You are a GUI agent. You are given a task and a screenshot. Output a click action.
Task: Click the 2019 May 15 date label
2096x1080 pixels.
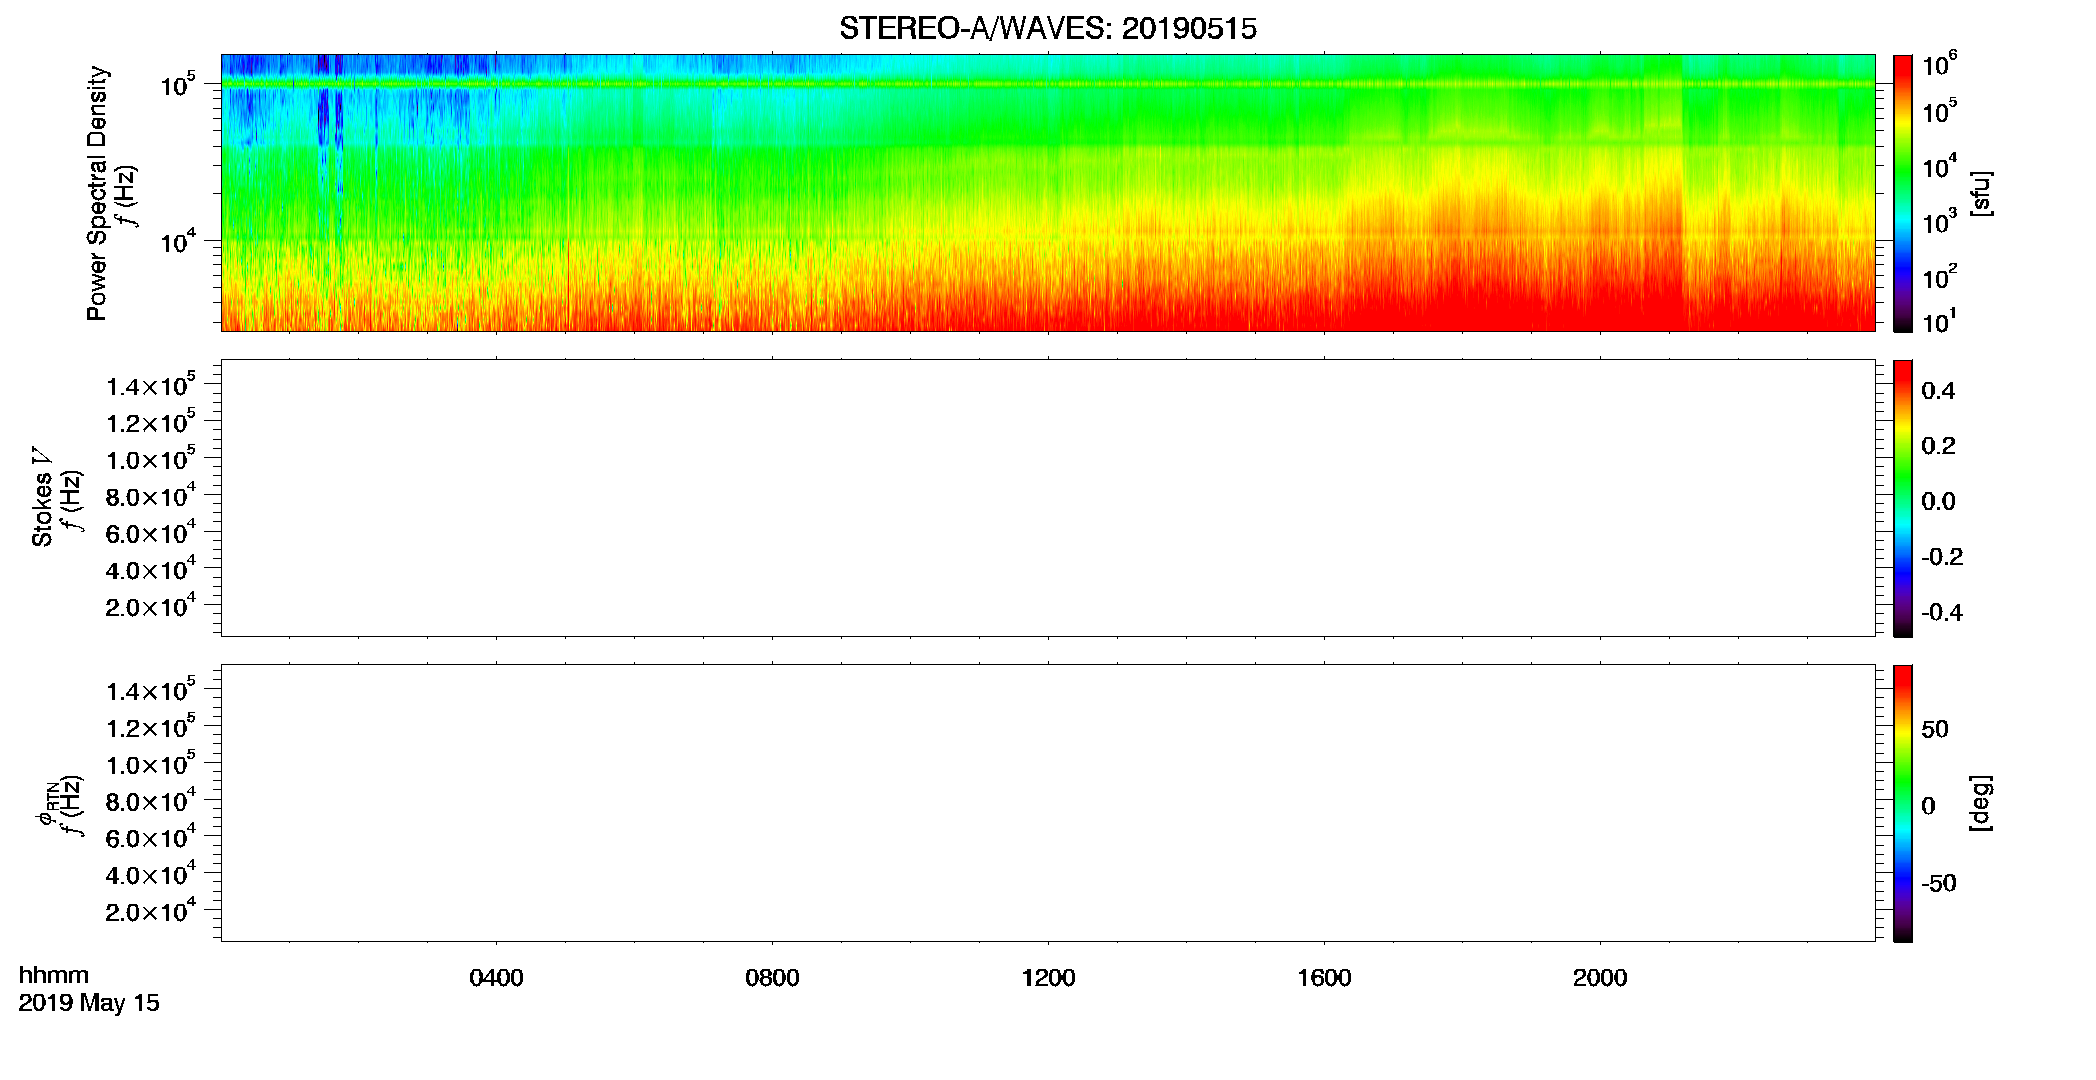pyautogui.click(x=89, y=1003)
